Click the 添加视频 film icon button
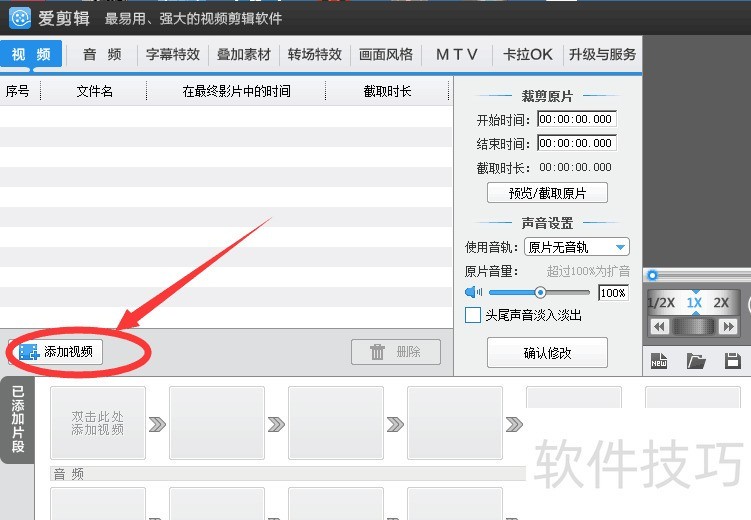 click(56, 352)
